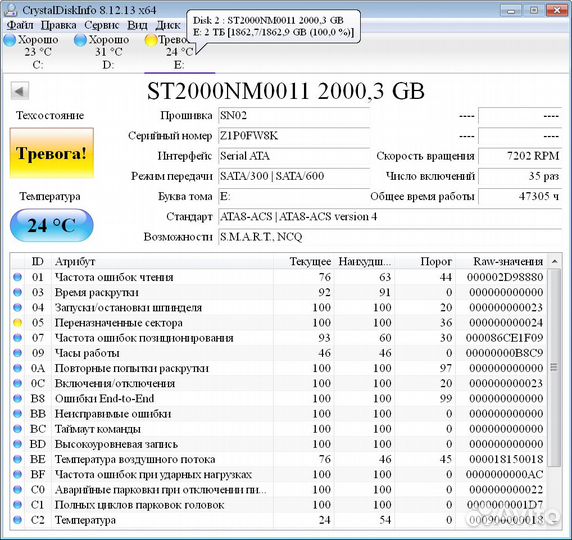The image size is (572, 540).
Task: Click the yellow Тревога! health status button
Action: tap(51, 153)
